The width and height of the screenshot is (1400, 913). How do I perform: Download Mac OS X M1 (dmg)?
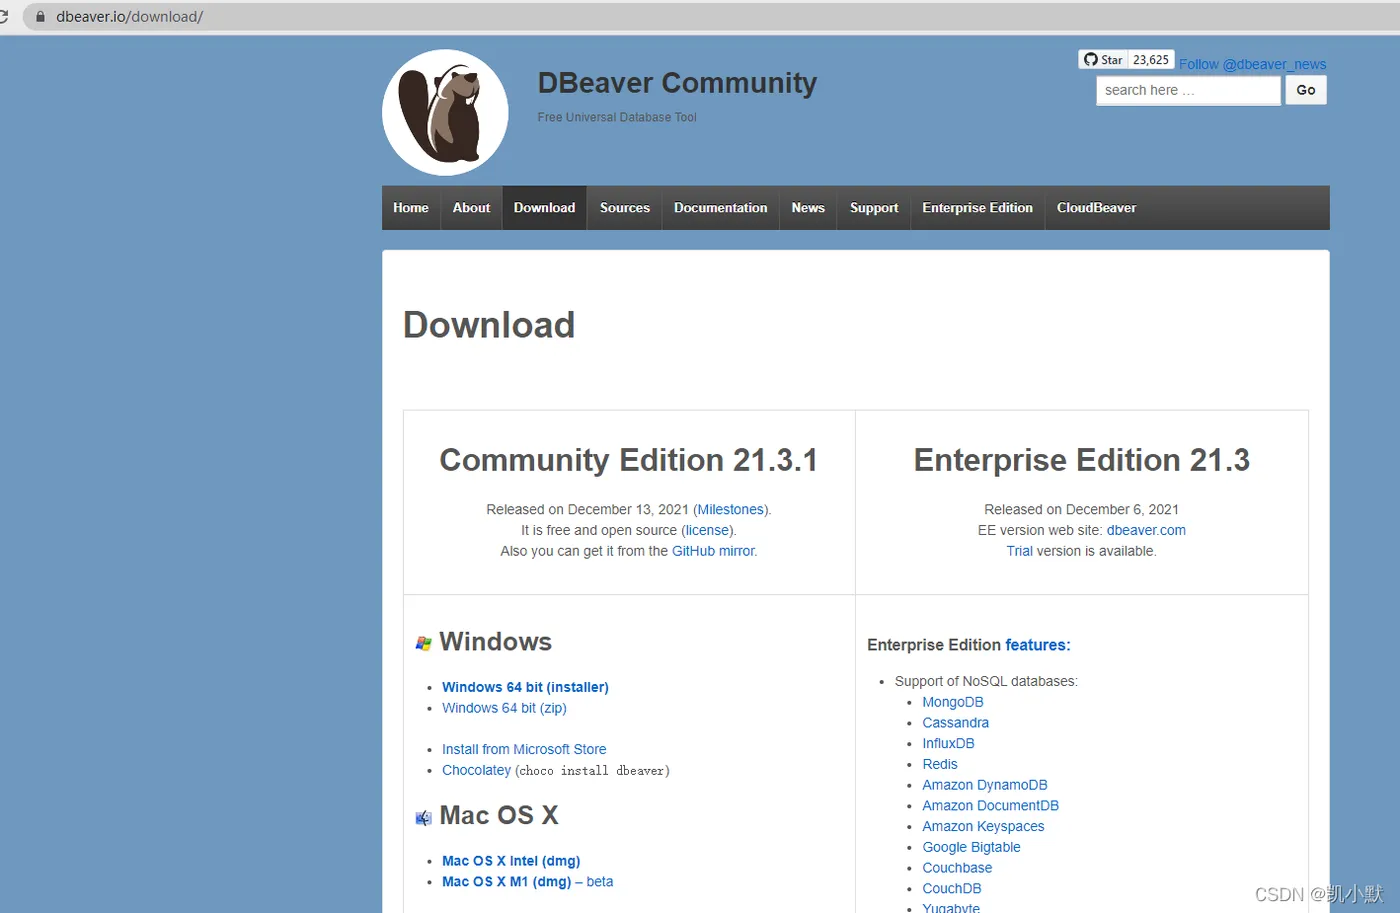pos(507,882)
